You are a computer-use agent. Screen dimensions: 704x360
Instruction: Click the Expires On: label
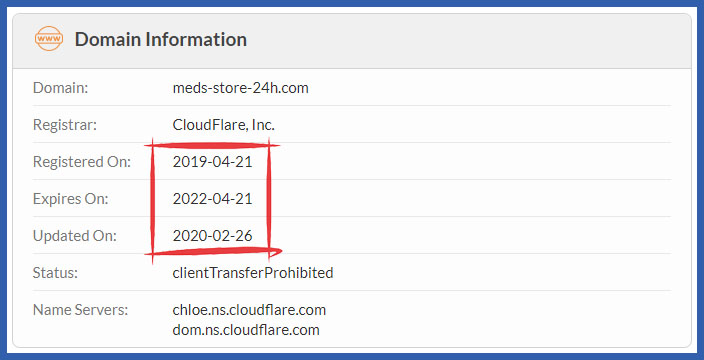(x=70, y=199)
